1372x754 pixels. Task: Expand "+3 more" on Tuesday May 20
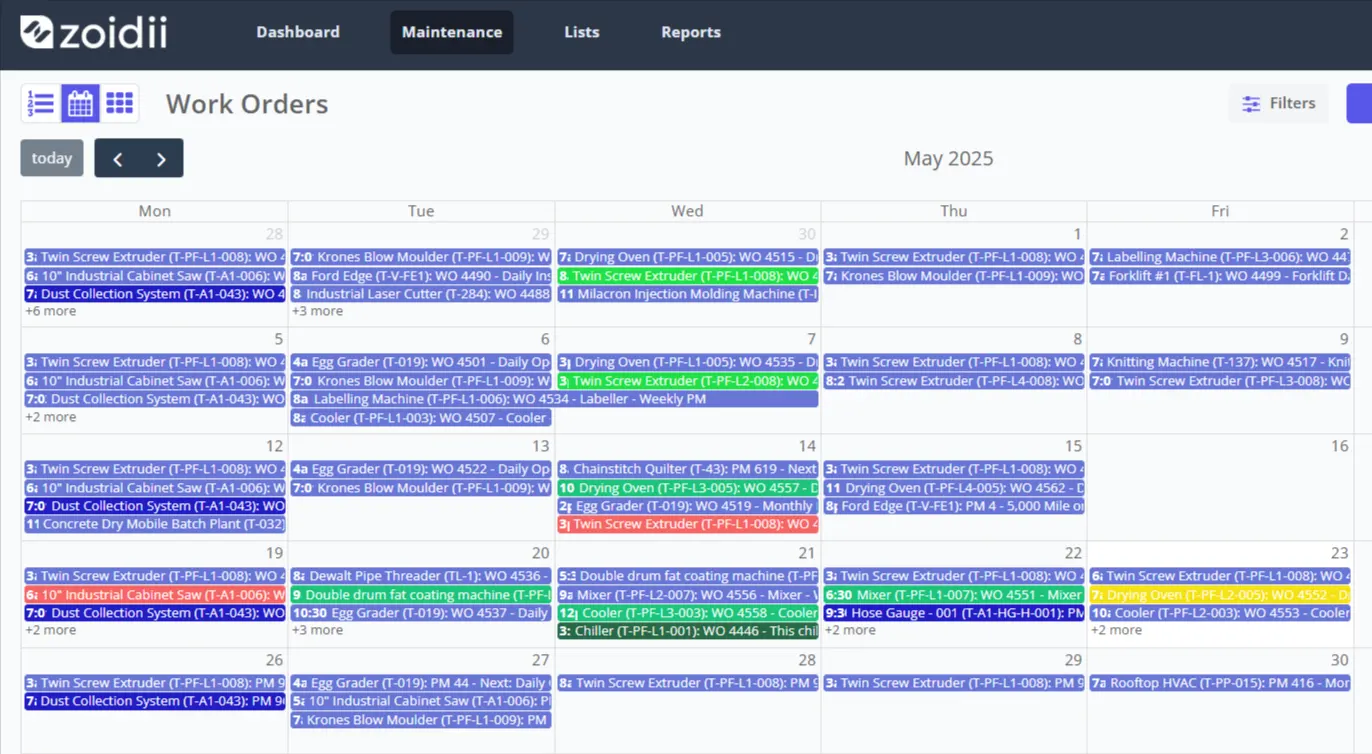coord(317,630)
